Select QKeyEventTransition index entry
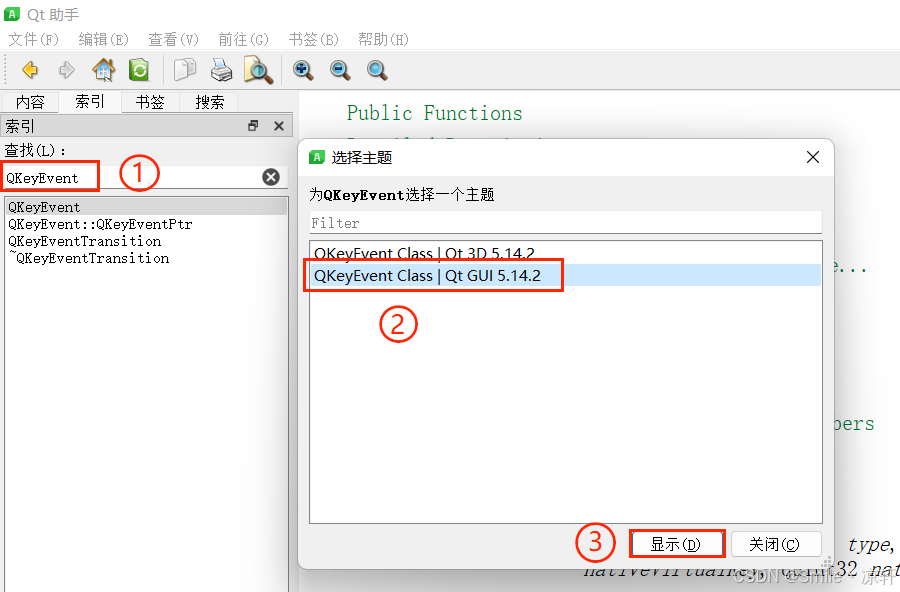The height and width of the screenshot is (592, 900). (146, 241)
